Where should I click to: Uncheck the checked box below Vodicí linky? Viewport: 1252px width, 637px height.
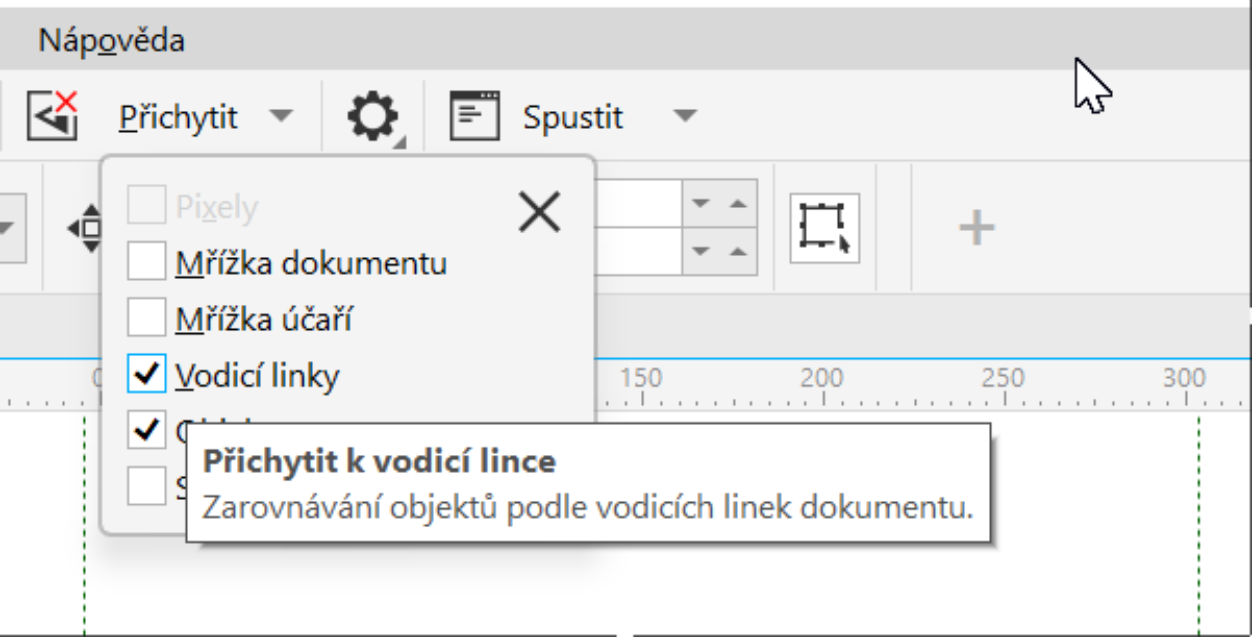coord(147,431)
